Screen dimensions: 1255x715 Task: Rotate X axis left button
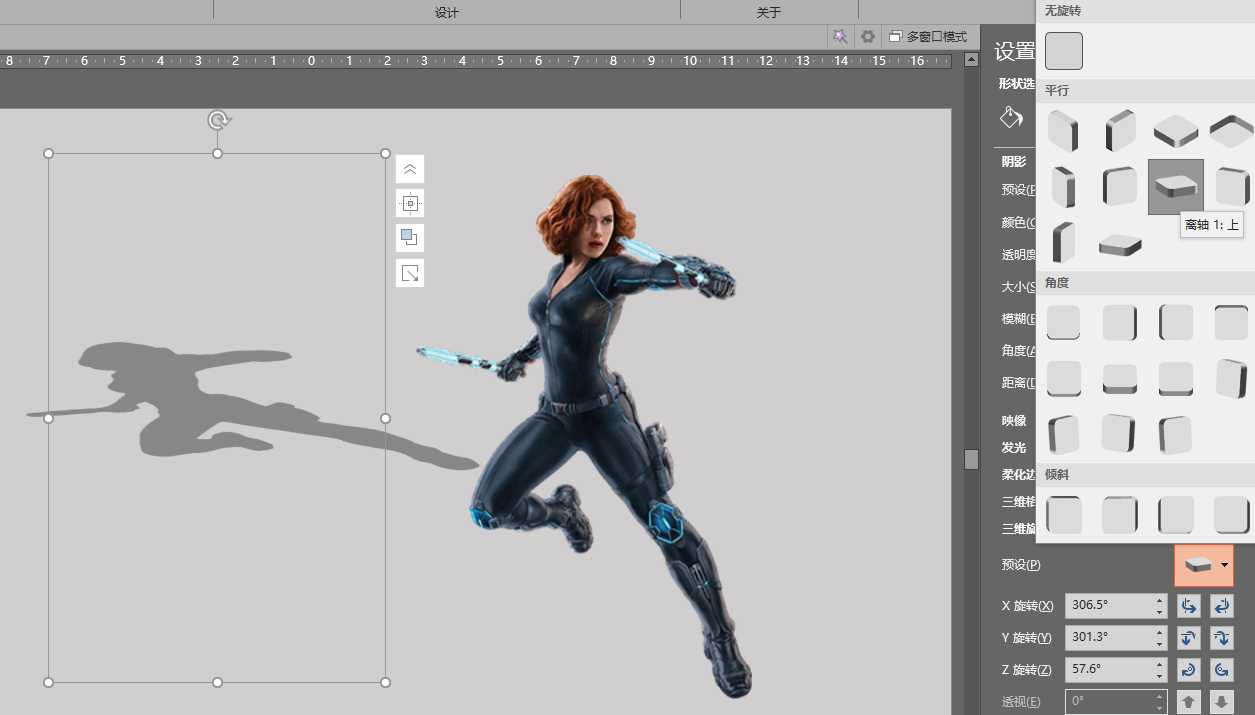[x=1188, y=606]
